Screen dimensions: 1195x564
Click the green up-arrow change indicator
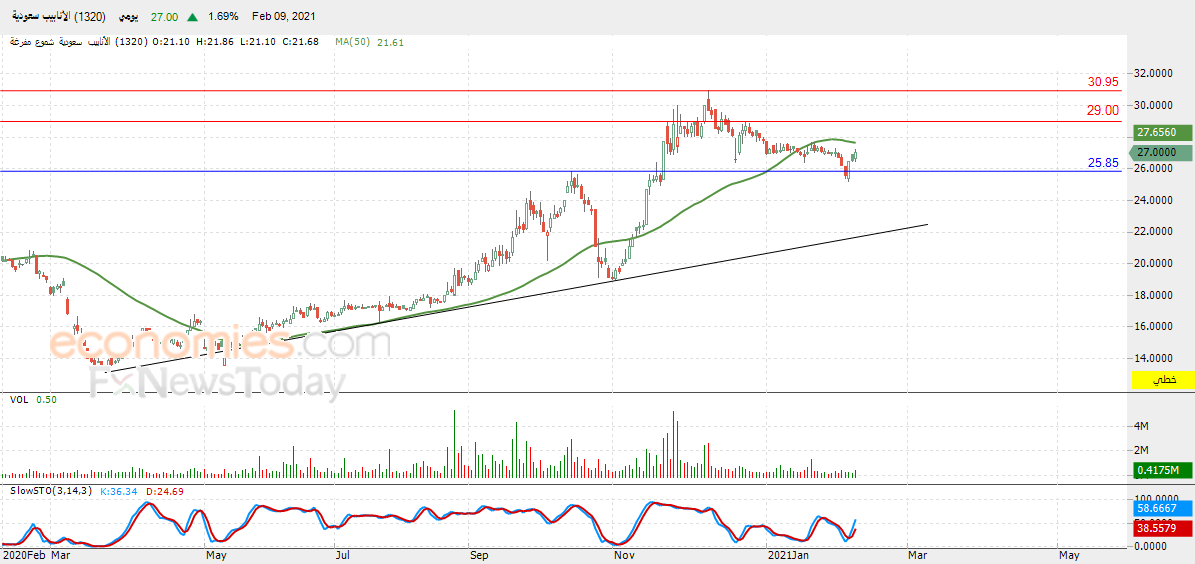tap(193, 17)
